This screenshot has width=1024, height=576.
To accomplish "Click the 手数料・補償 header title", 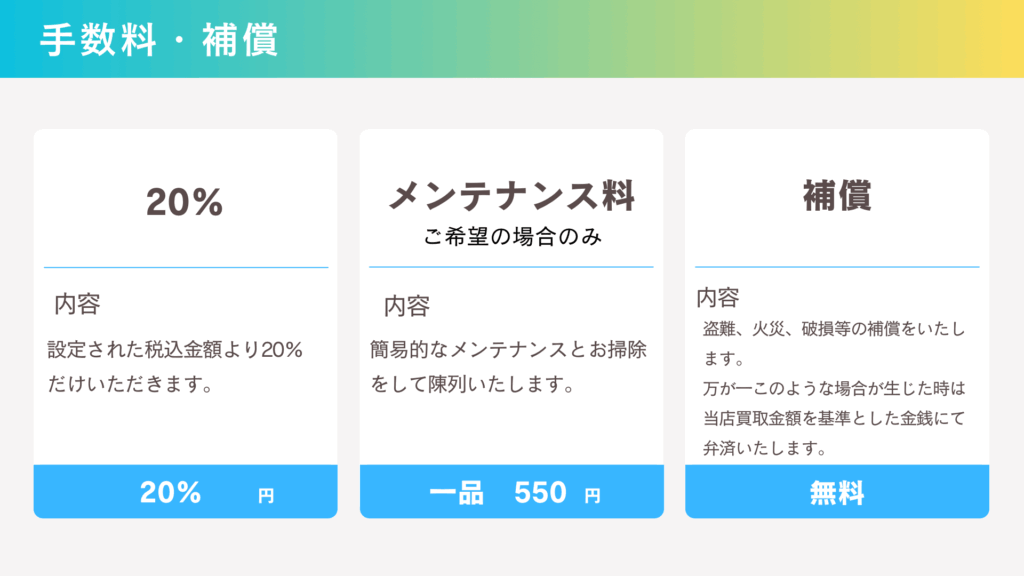I will tap(159, 40).
